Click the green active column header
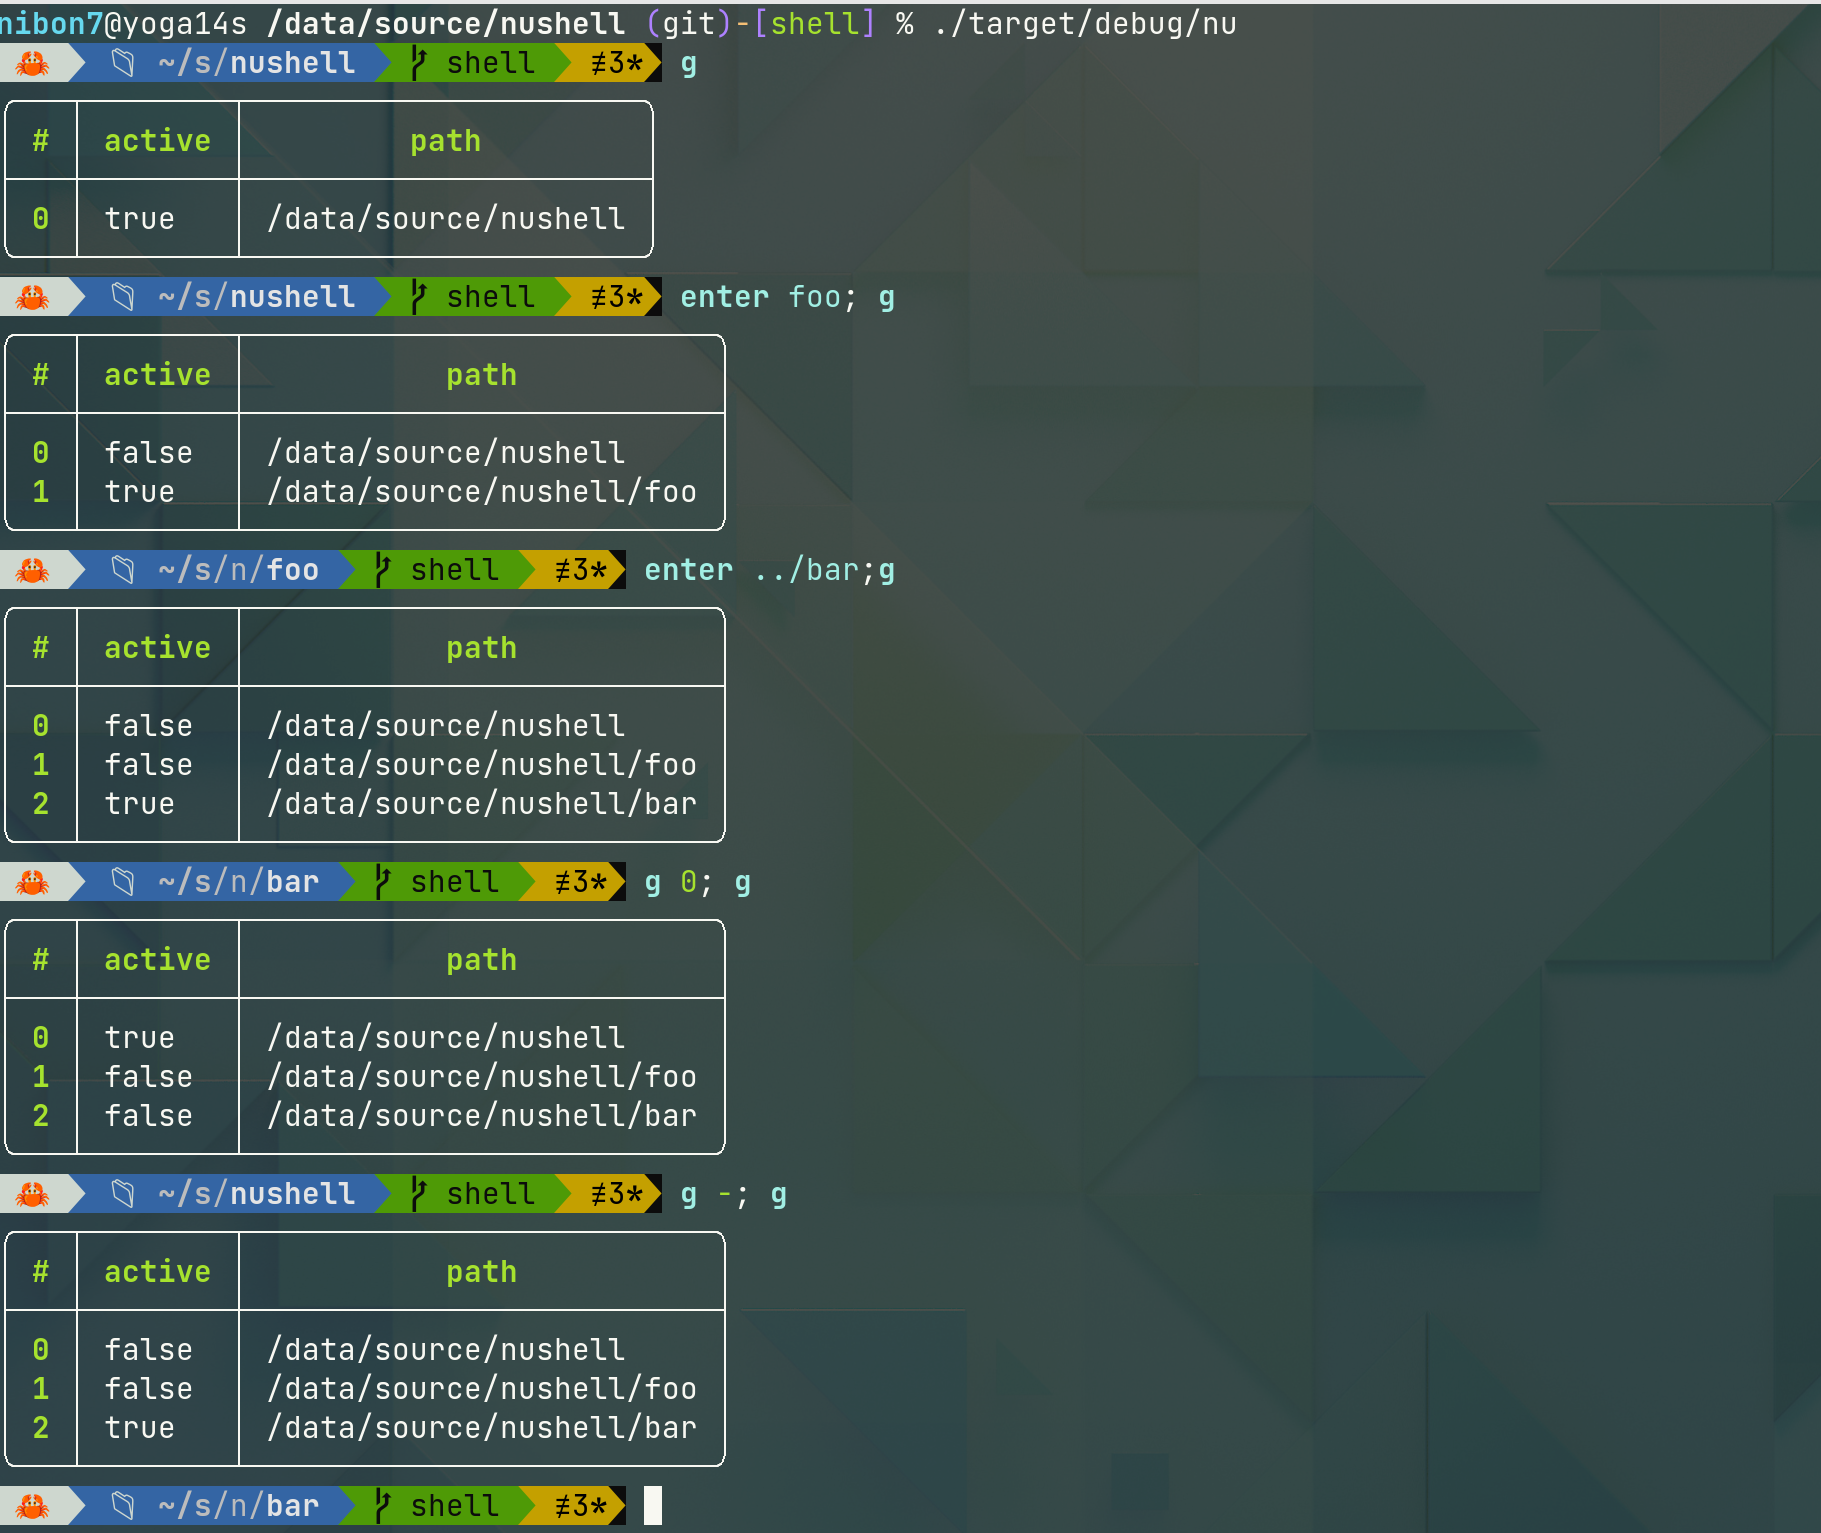Image resolution: width=1821 pixels, height=1533 pixels. [x=157, y=140]
